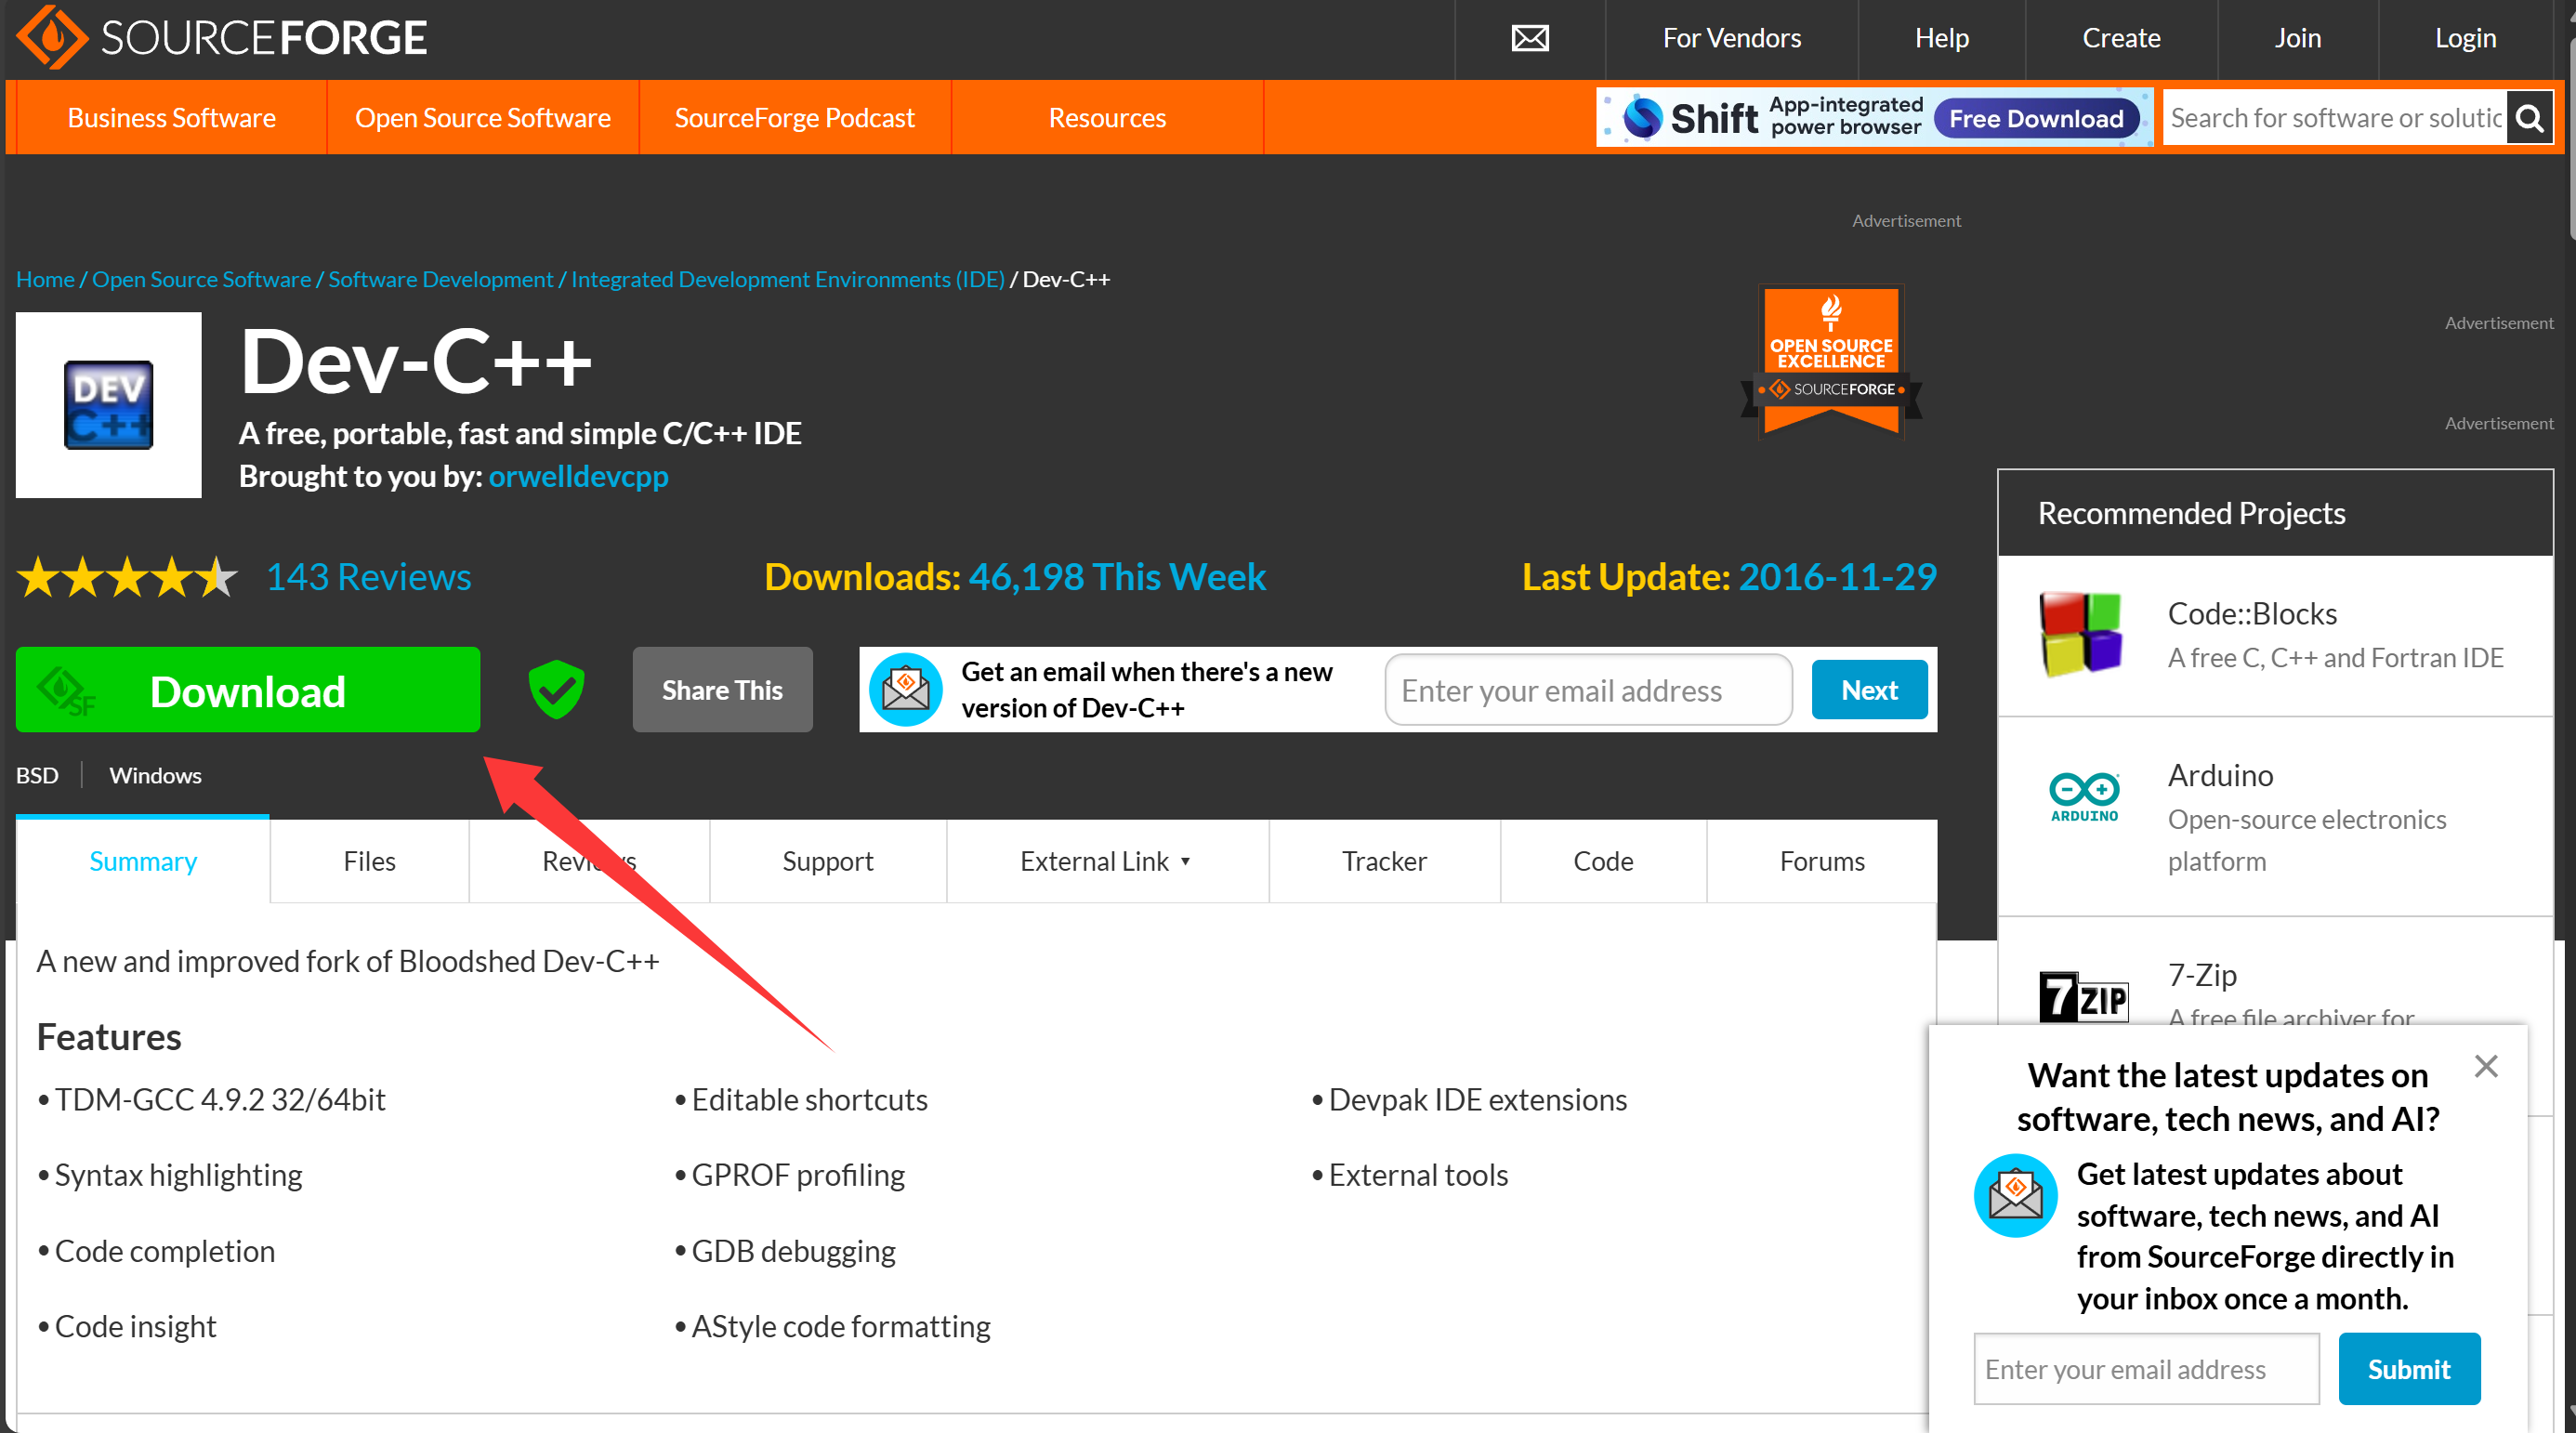Click the SourceForge flame logo icon
The height and width of the screenshot is (1433, 2576).
pyautogui.click(x=52, y=38)
